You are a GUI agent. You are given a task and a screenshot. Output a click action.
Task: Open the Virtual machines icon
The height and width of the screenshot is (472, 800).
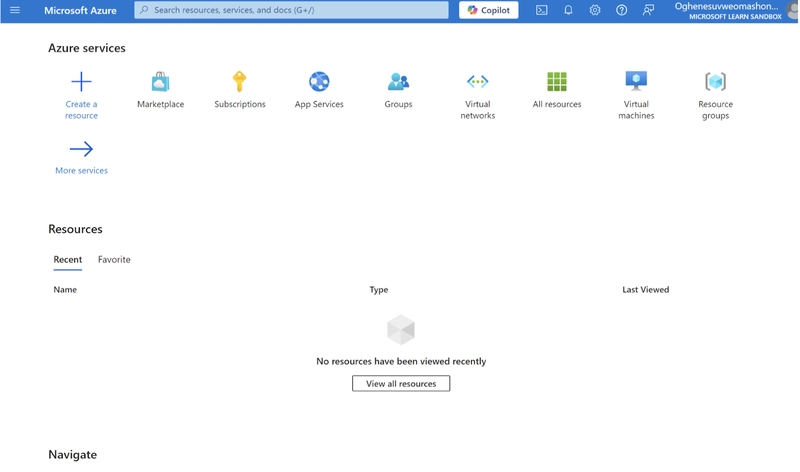tap(636, 81)
